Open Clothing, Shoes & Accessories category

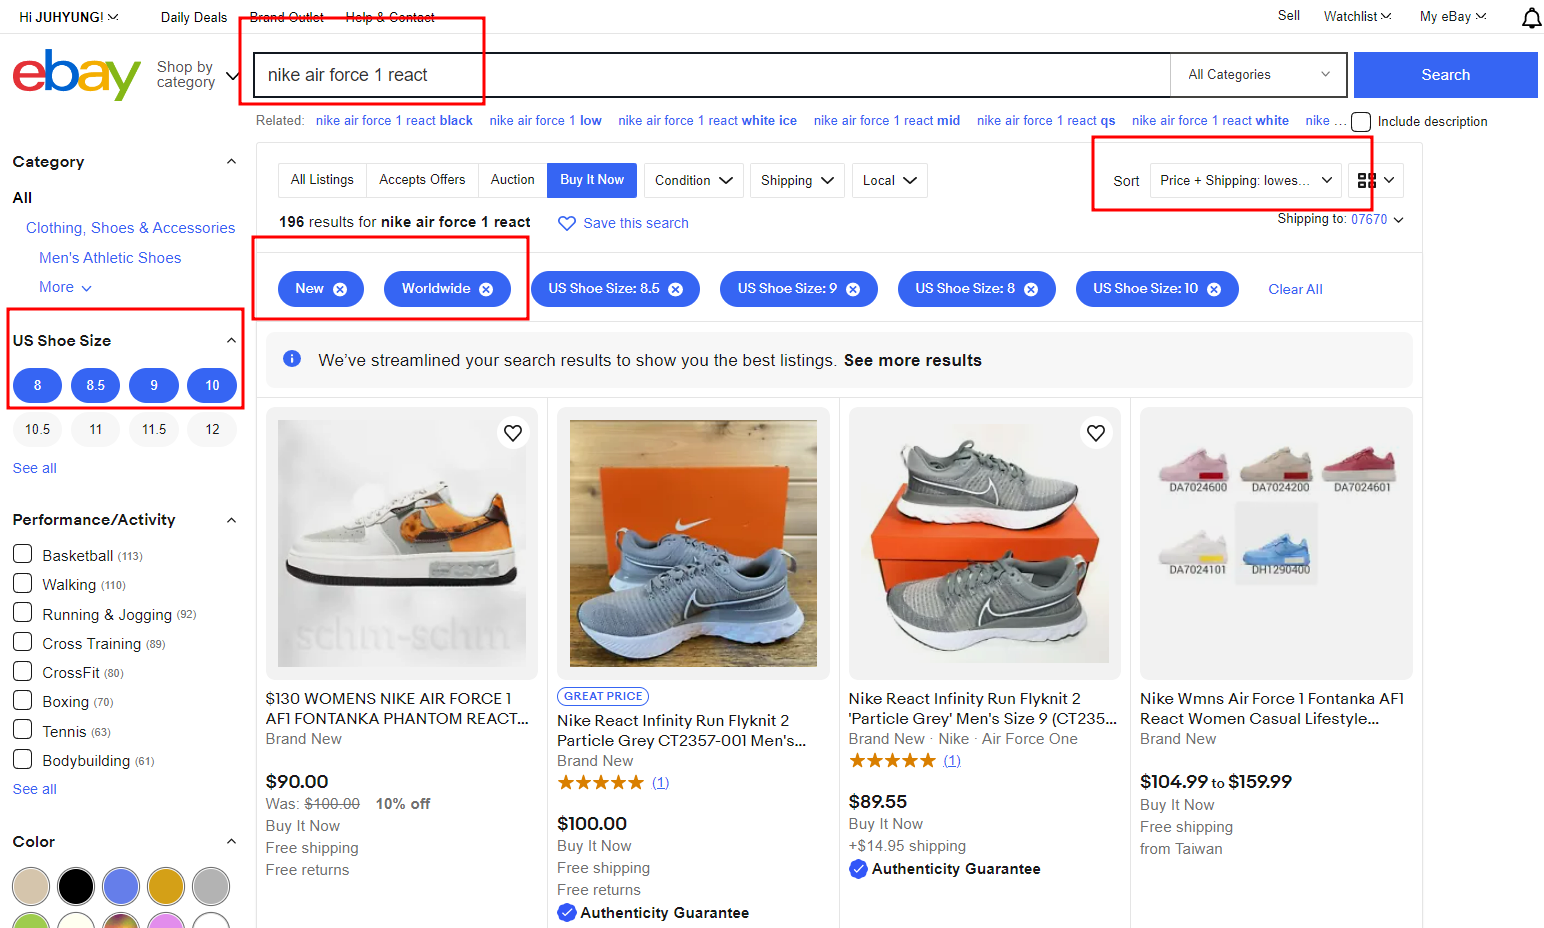coord(131,228)
